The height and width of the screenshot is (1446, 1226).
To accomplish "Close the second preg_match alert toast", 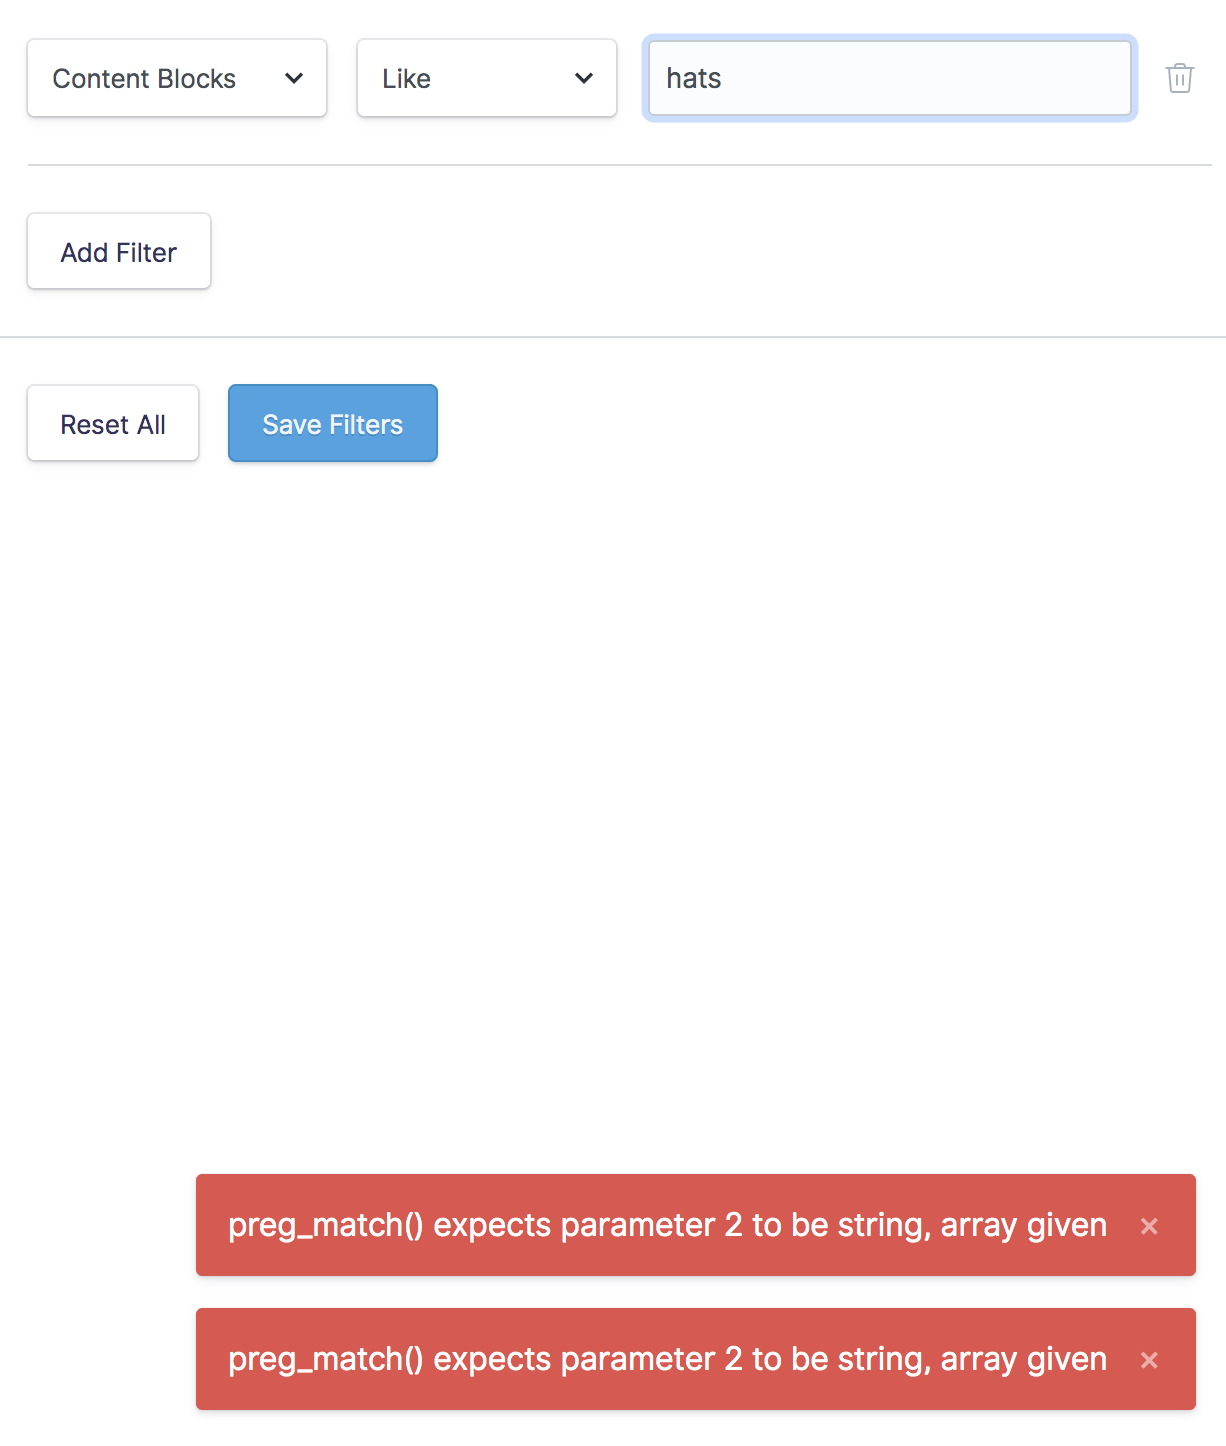I will 1149,1360.
